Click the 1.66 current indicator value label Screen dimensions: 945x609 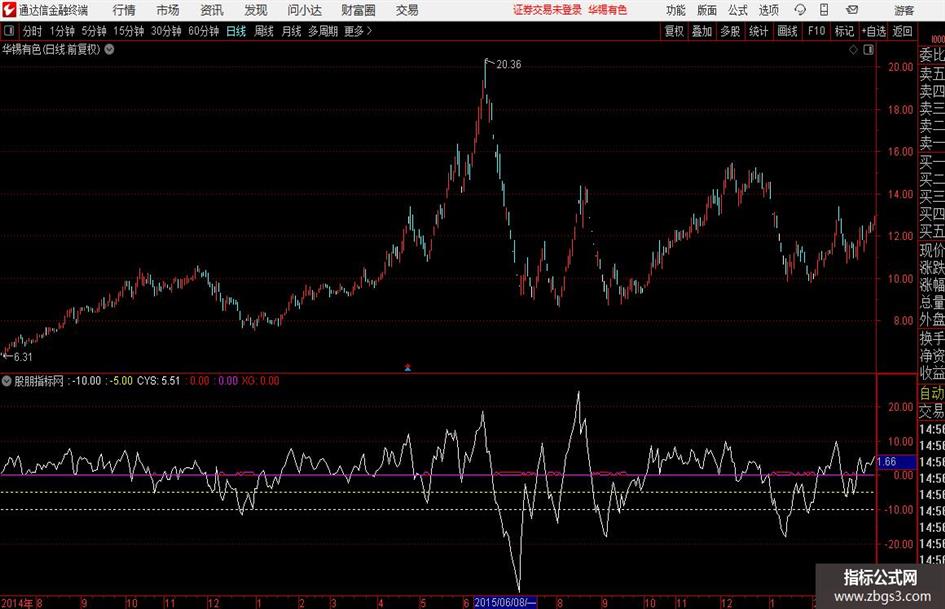896,462
